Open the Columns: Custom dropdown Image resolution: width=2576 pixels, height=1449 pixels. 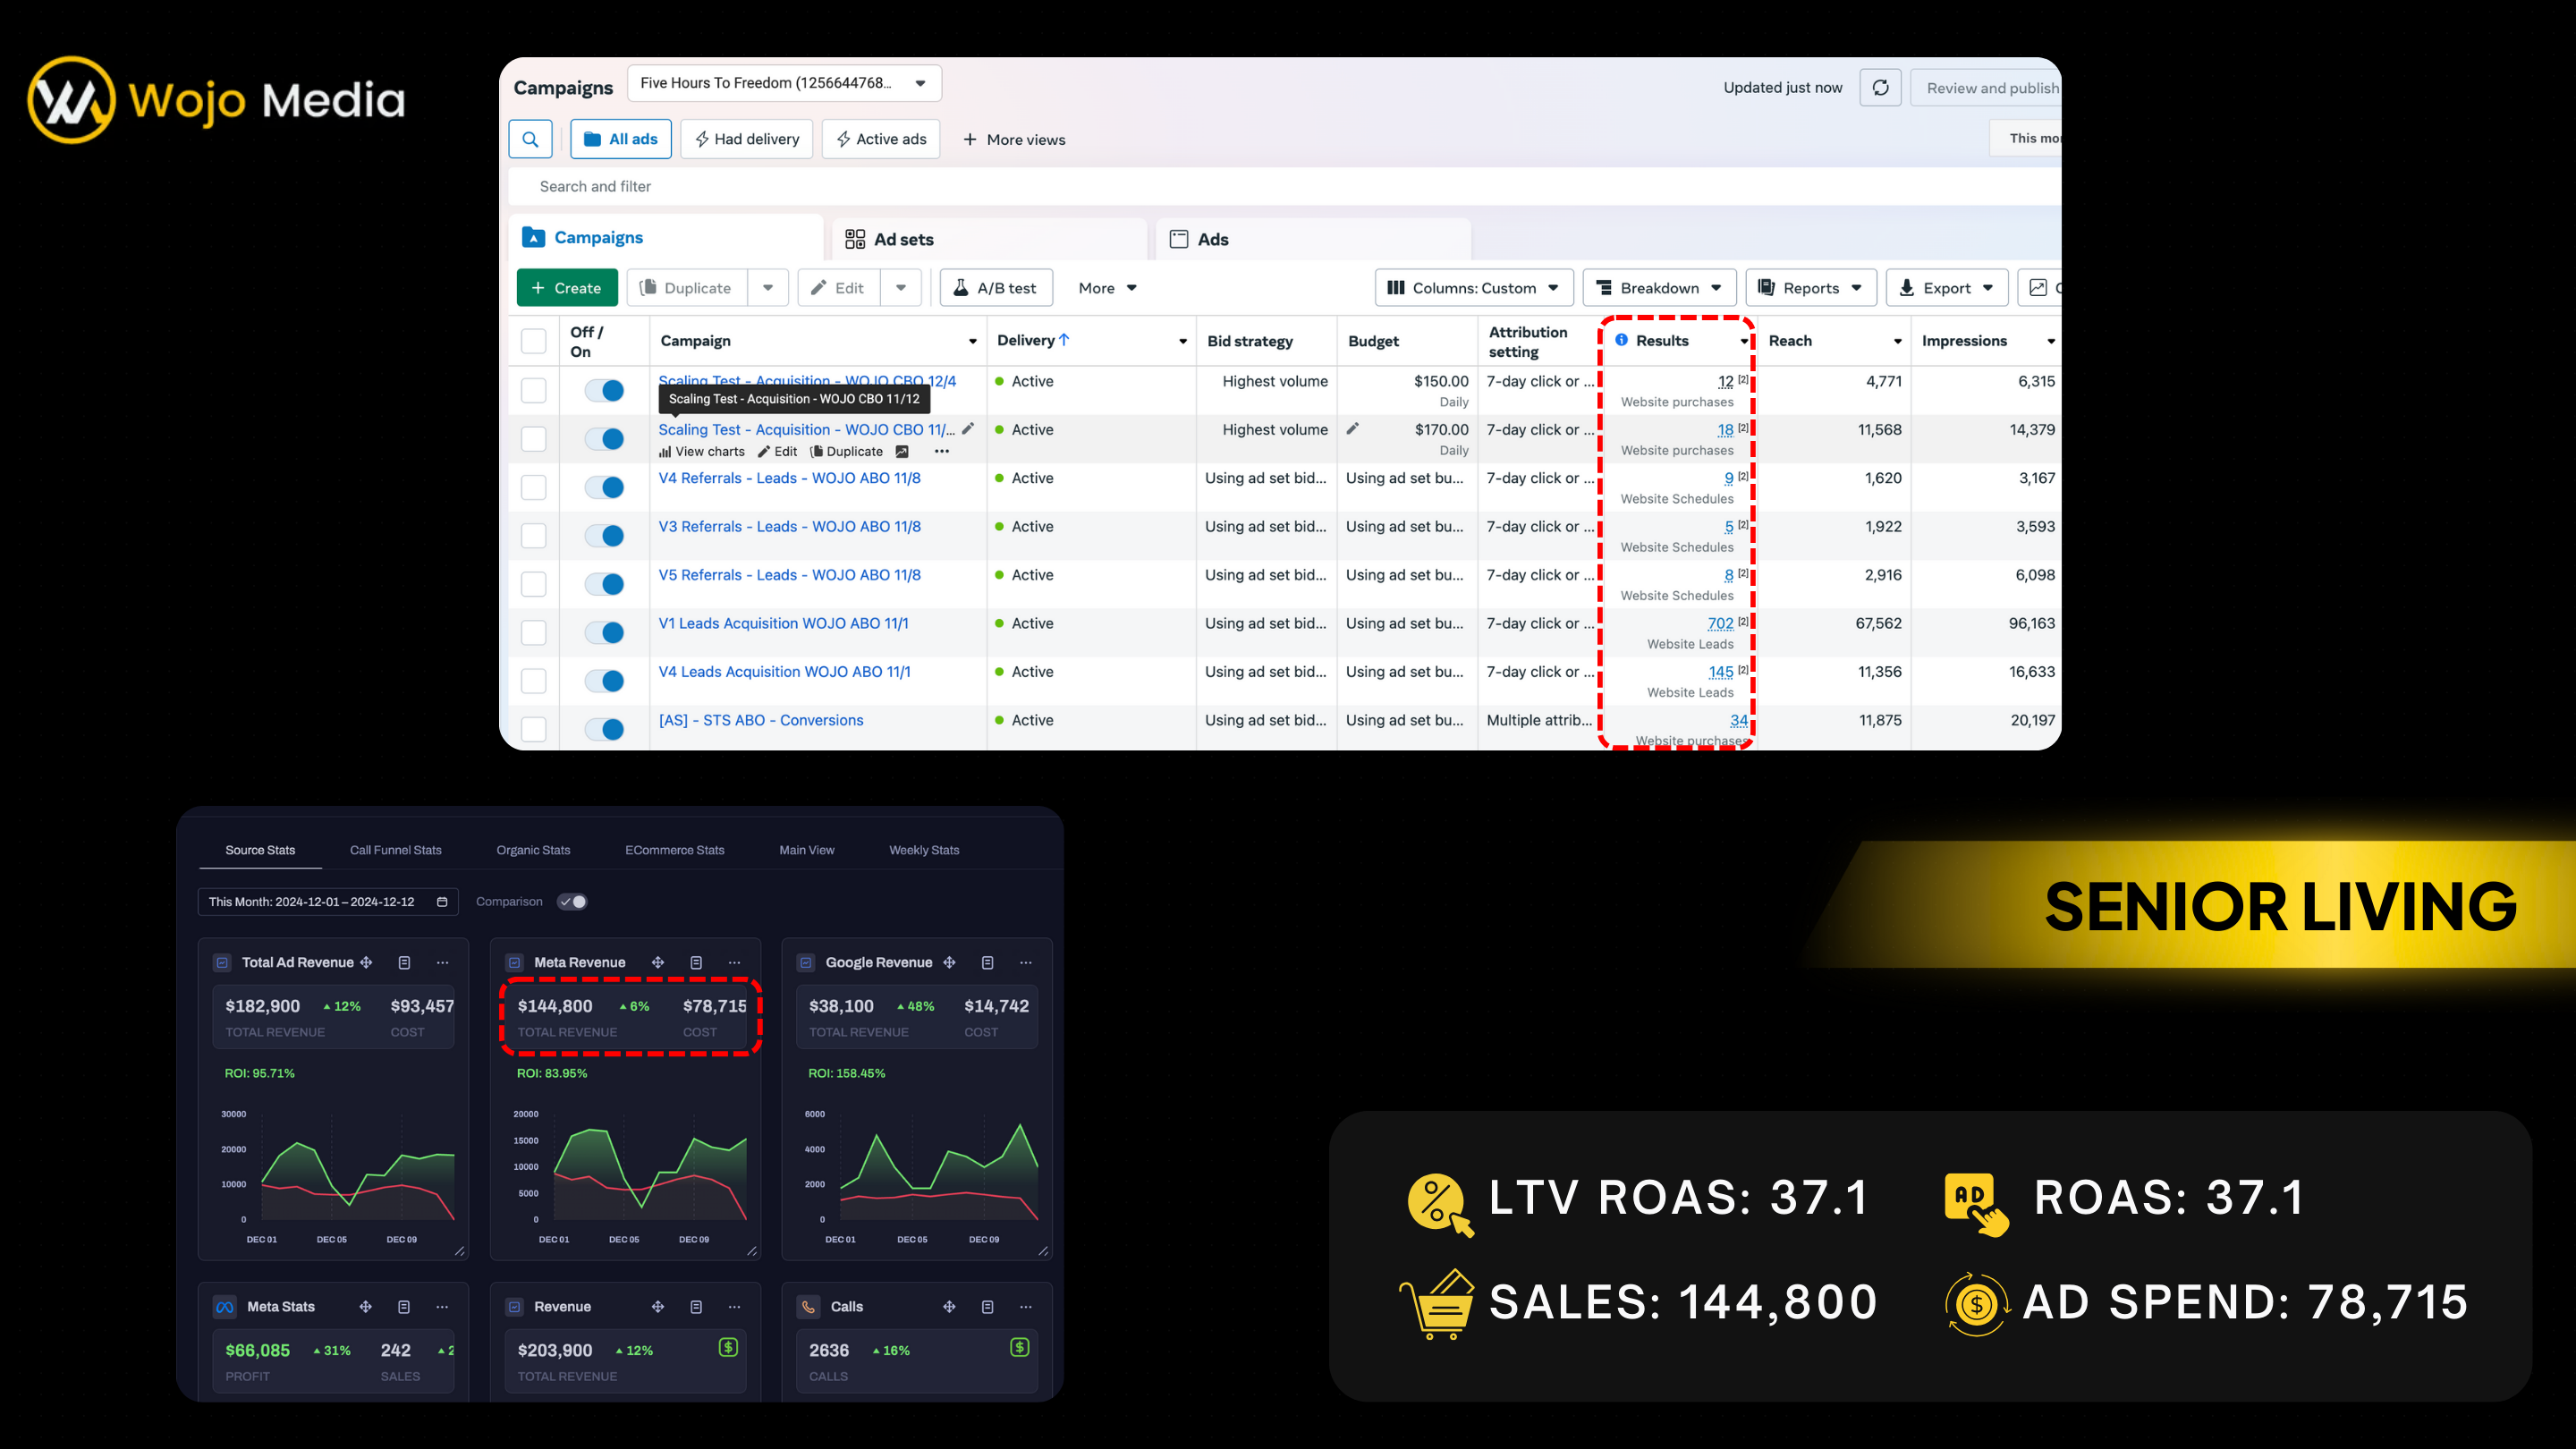1473,288
